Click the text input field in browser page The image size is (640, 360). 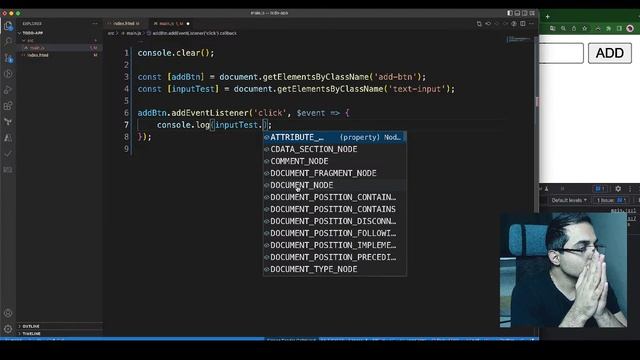click(561, 53)
